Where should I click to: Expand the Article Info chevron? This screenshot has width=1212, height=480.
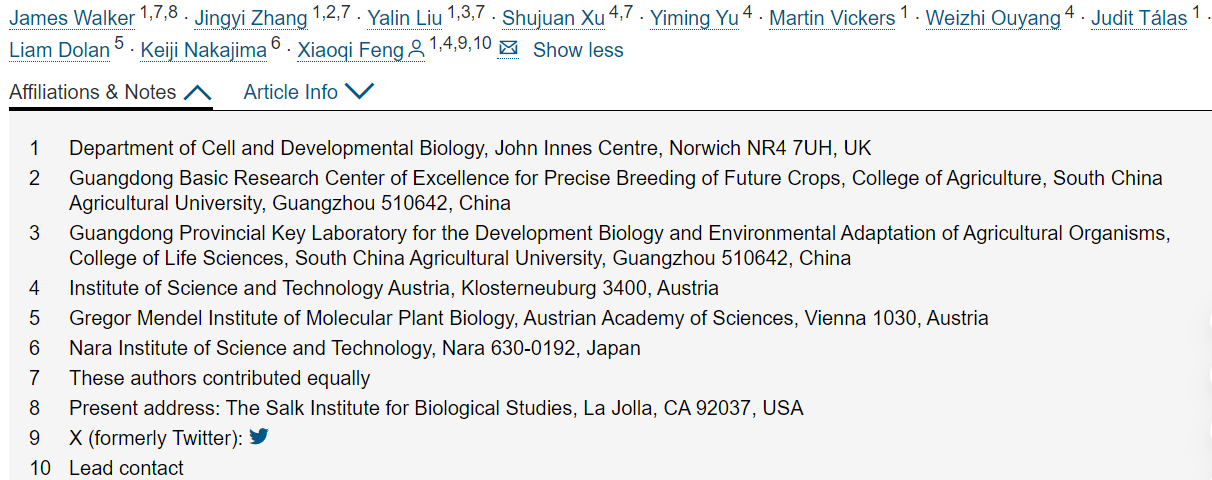click(x=359, y=92)
